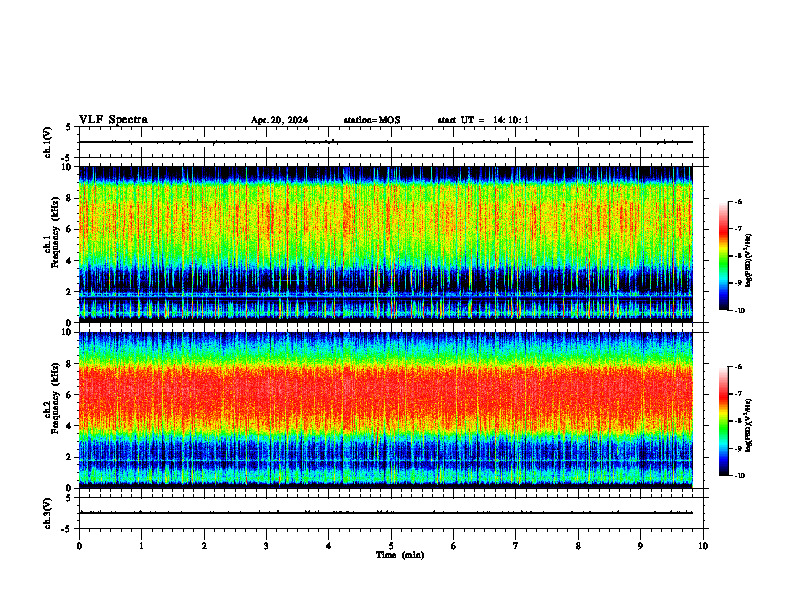Image resolution: width=792 pixels, height=612 pixels.
Task: Click the ch.2 frequency tick label '2'
Action: pos(69,457)
